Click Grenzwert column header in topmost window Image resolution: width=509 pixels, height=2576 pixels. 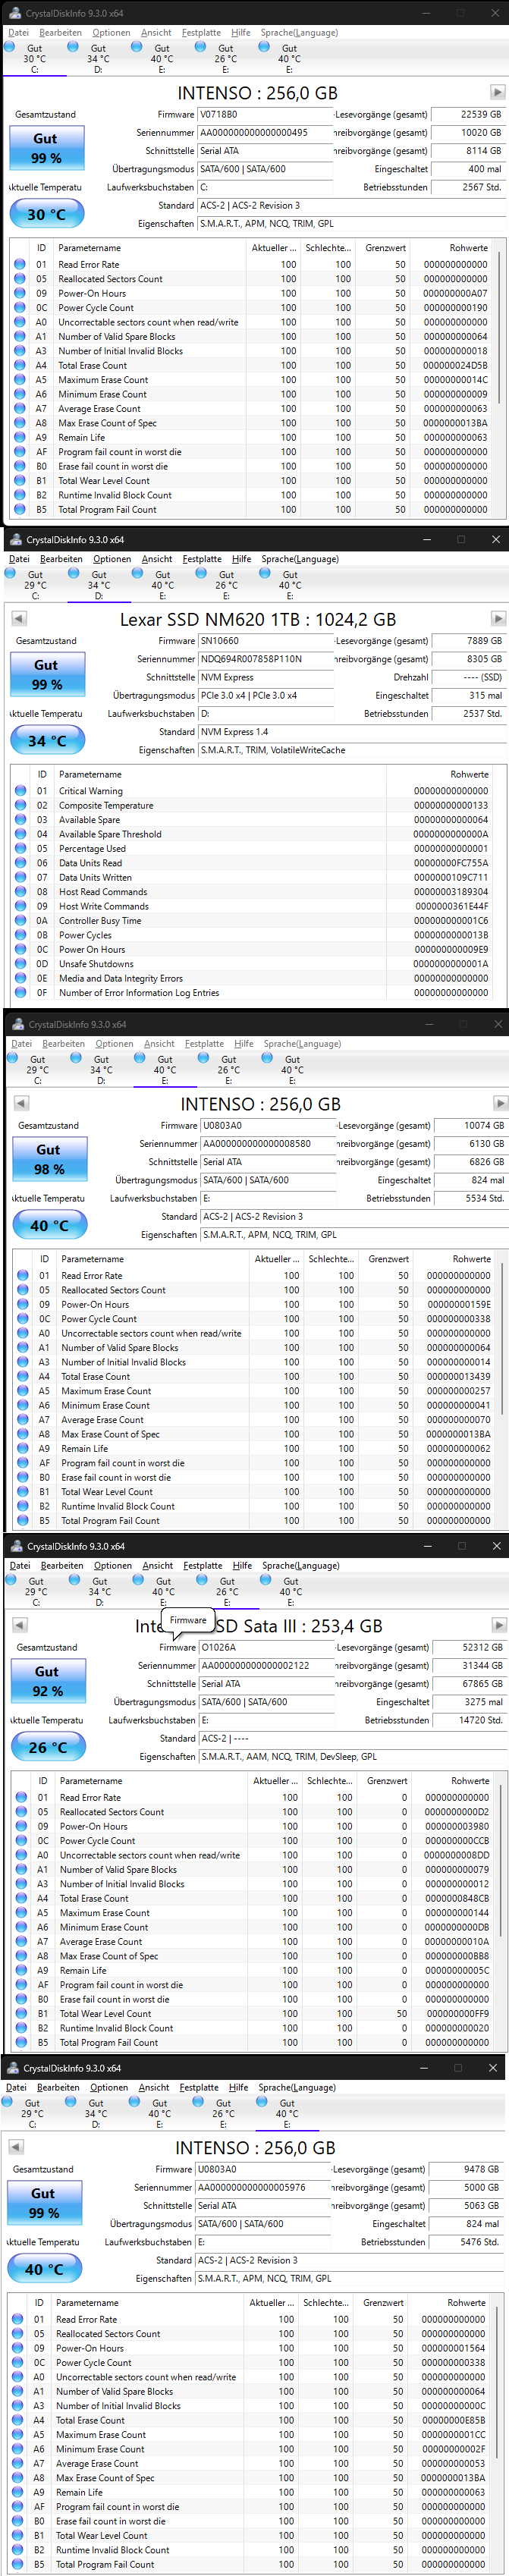[x=385, y=248]
